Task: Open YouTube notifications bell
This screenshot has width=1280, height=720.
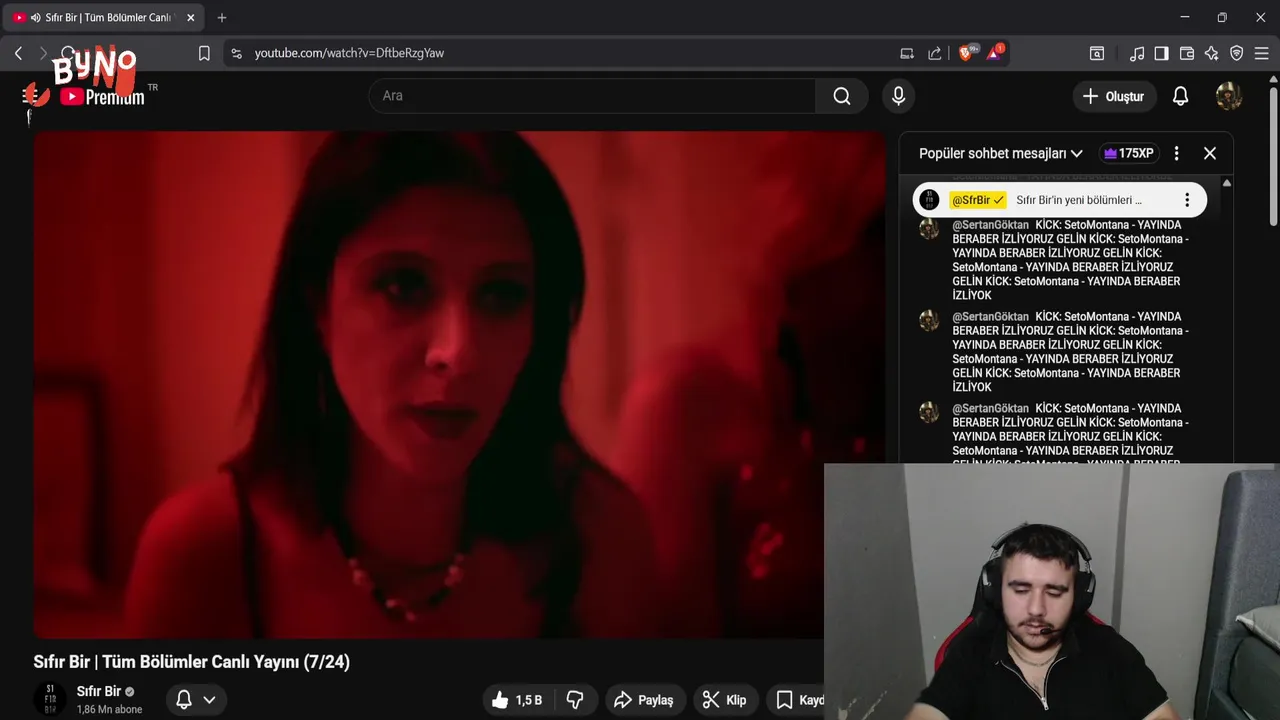Action: pos(1180,96)
